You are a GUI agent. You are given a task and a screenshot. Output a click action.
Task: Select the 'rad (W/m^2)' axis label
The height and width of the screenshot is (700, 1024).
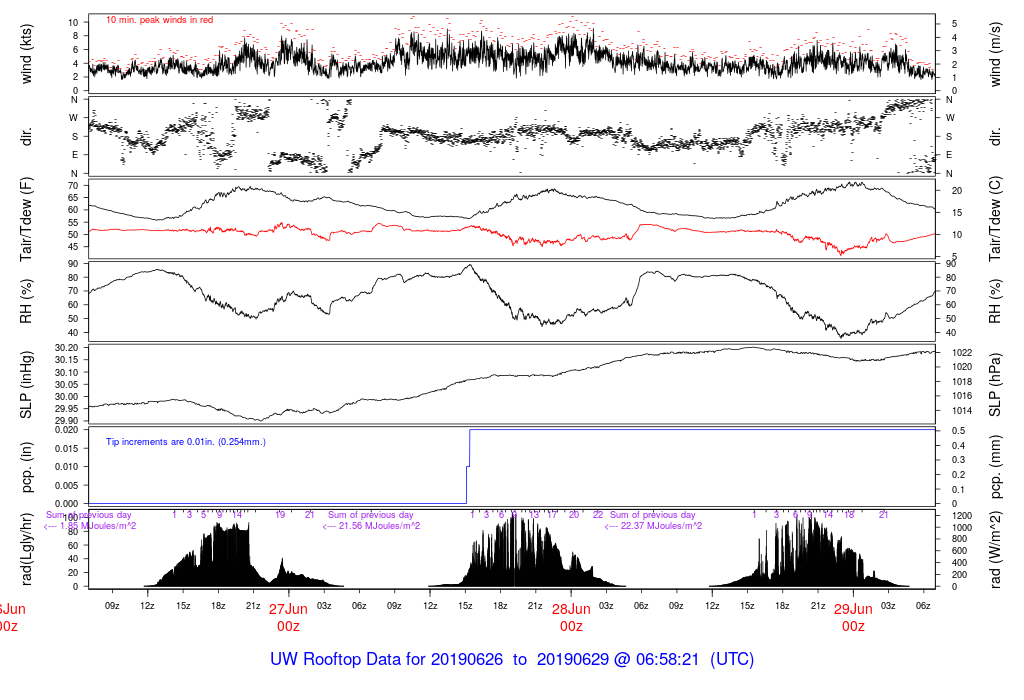point(995,549)
